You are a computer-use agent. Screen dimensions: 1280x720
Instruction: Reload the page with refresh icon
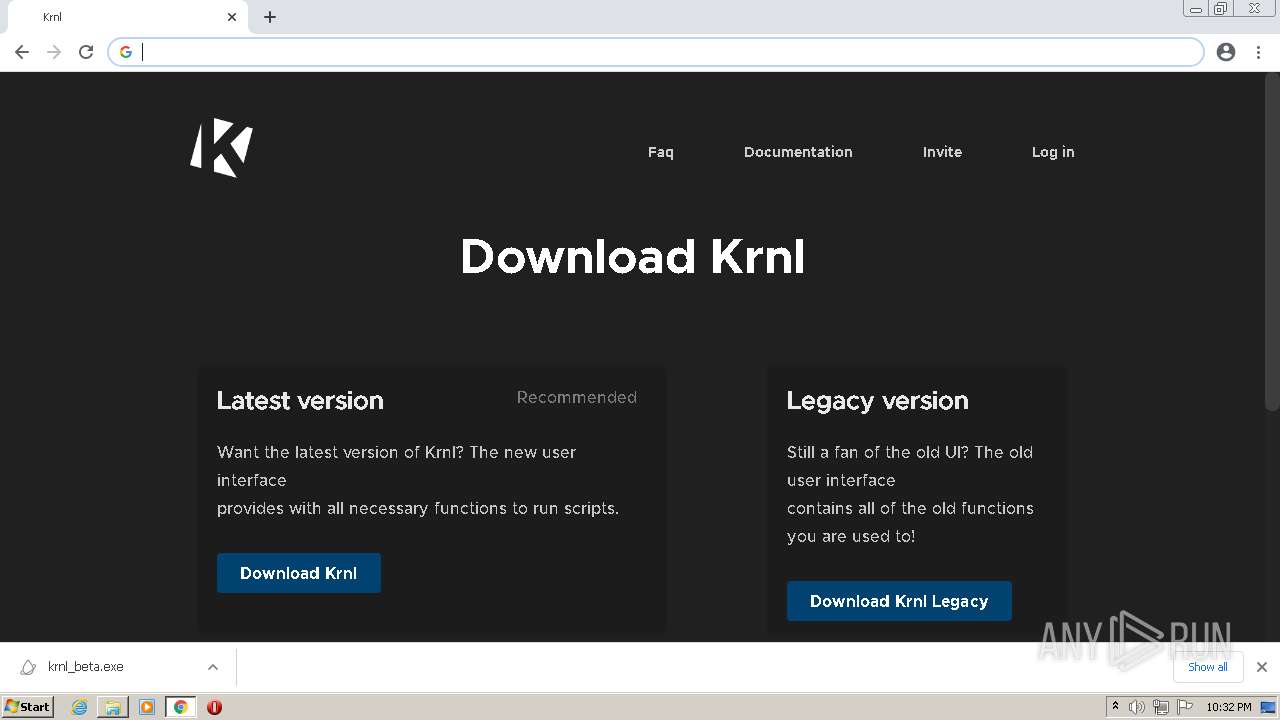86,52
